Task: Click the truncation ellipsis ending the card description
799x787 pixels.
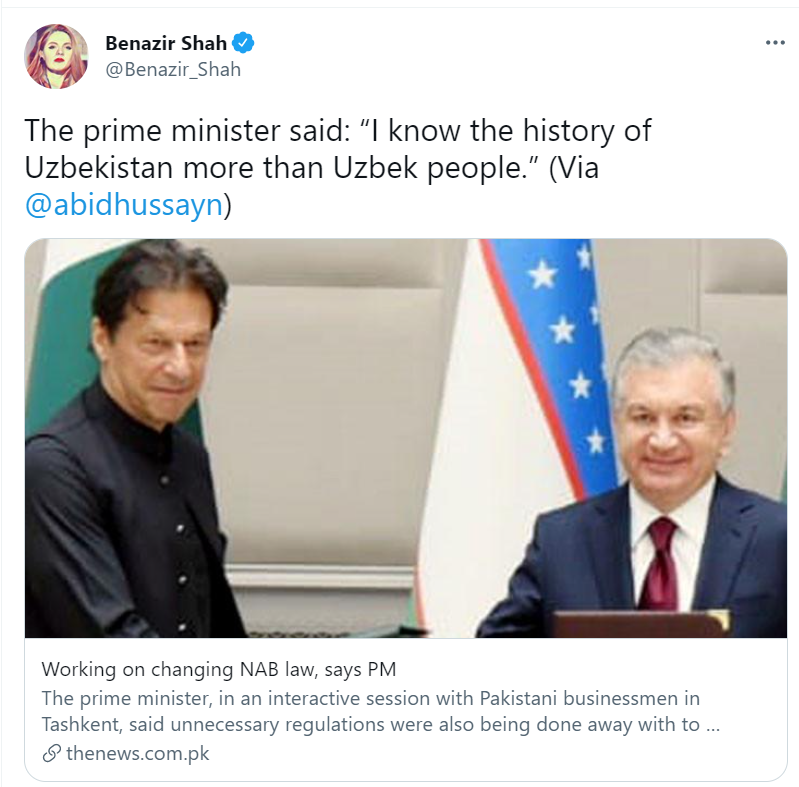Action: pos(712,725)
